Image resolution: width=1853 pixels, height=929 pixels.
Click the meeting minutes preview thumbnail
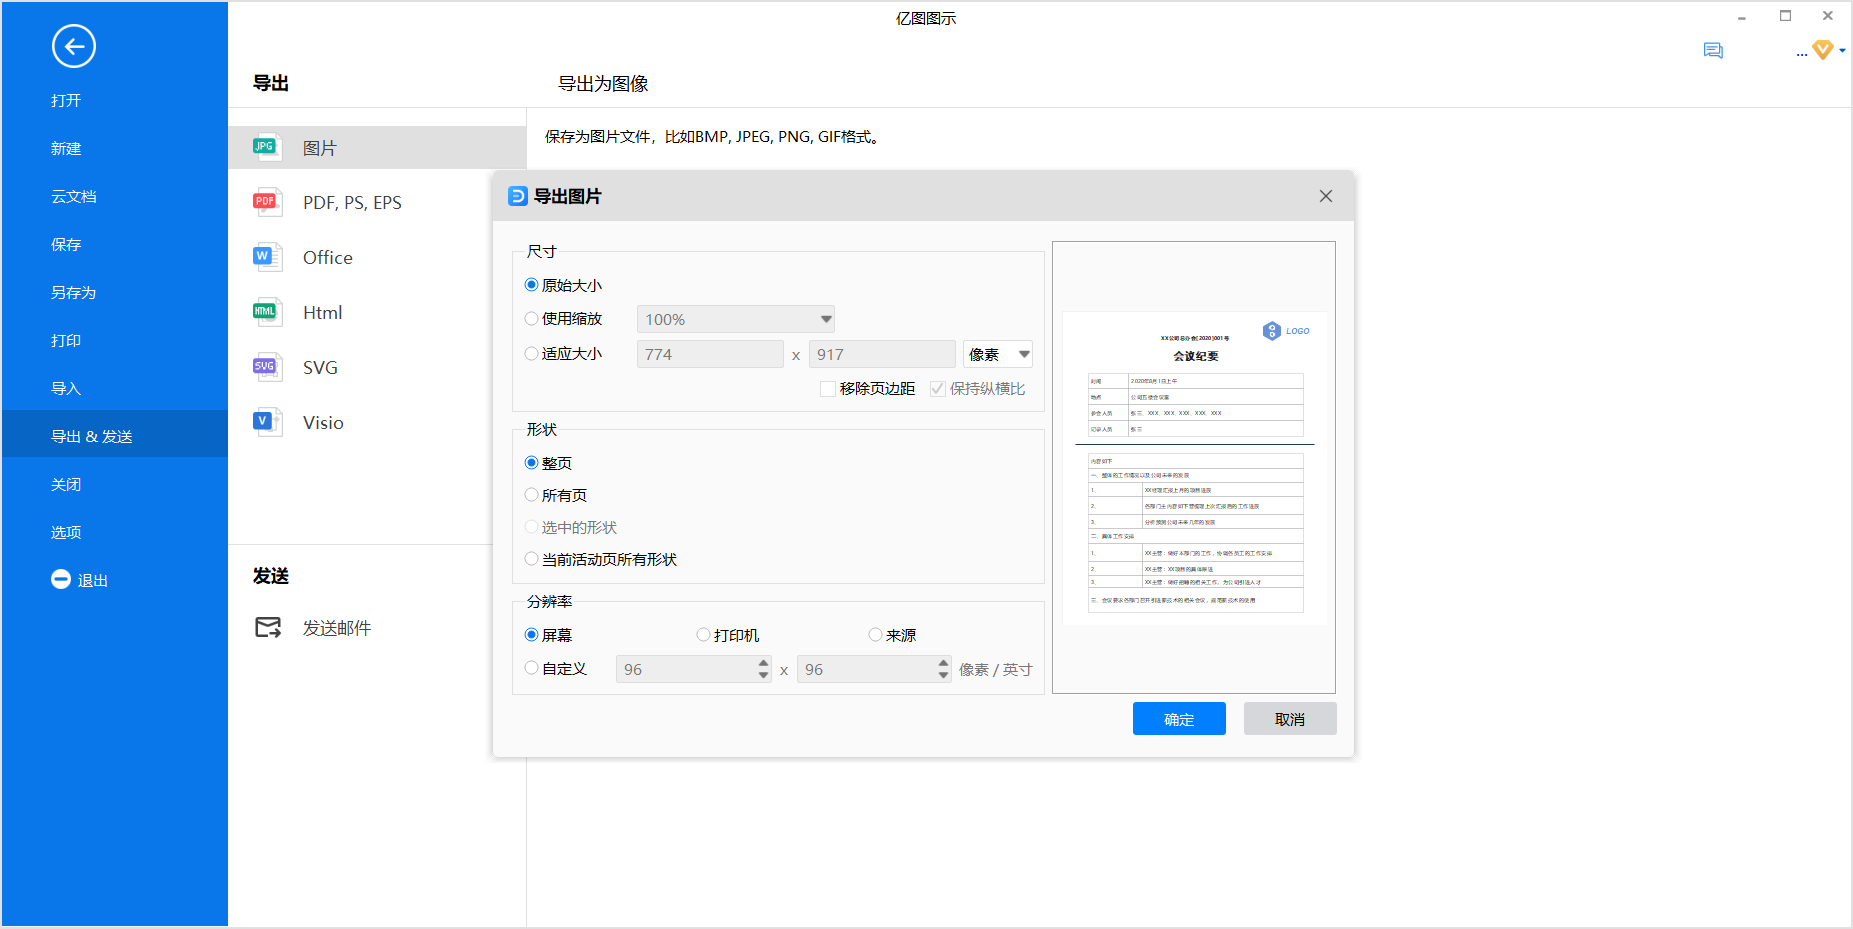[x=1195, y=468]
